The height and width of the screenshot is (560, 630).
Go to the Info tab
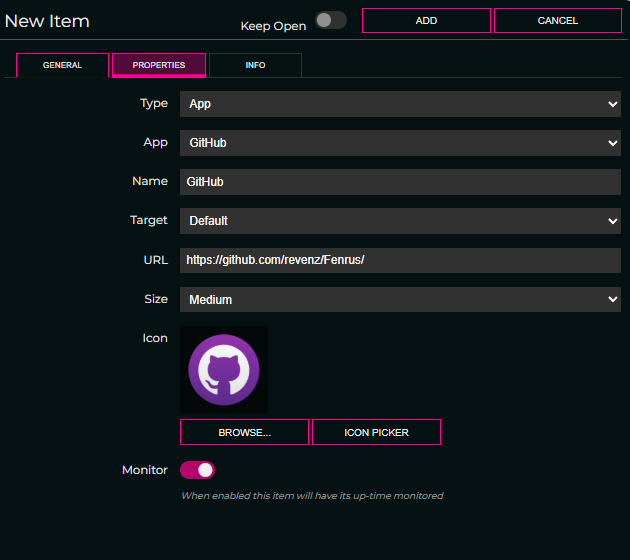(255, 66)
